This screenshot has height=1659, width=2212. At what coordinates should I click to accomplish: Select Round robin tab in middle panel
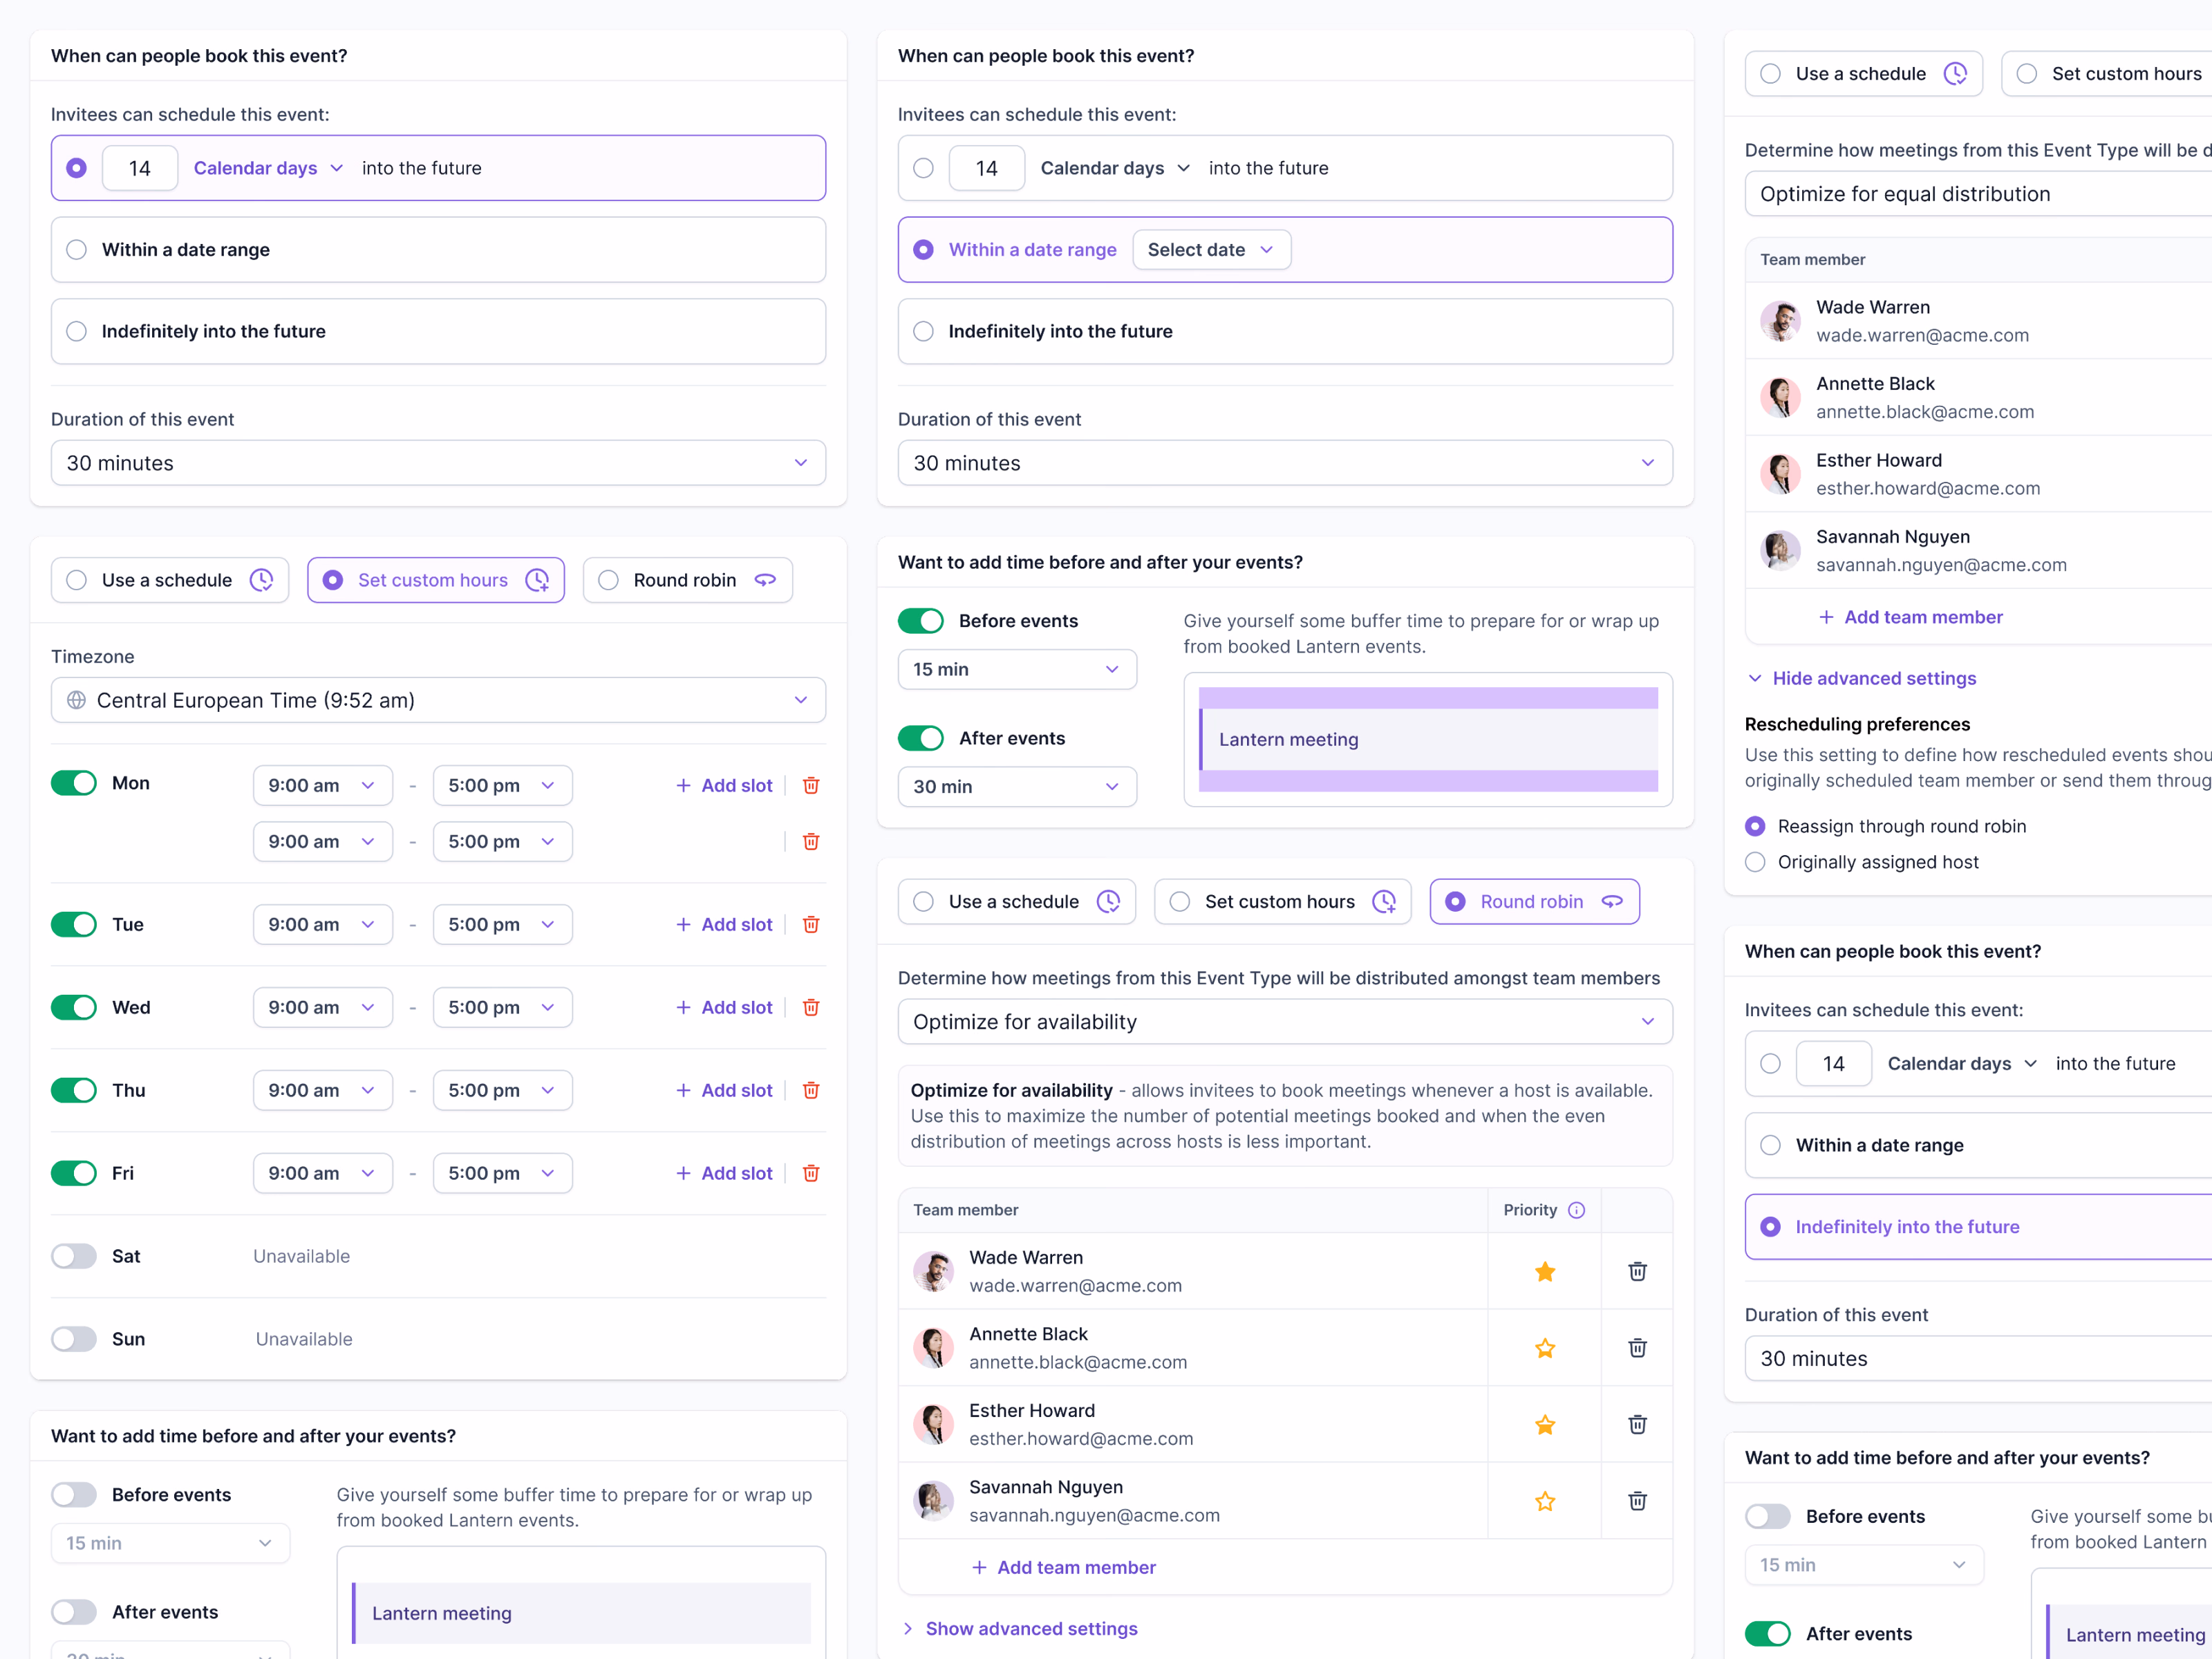[1535, 901]
